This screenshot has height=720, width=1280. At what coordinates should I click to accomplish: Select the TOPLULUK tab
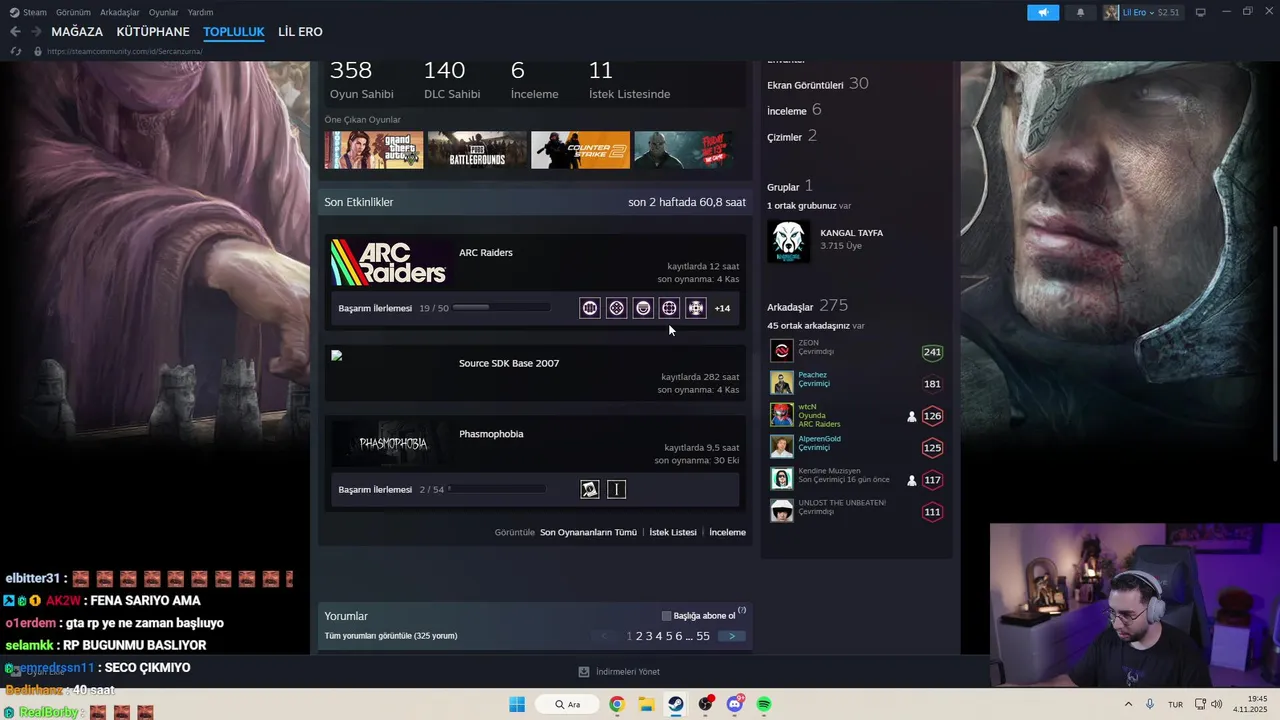tap(233, 32)
